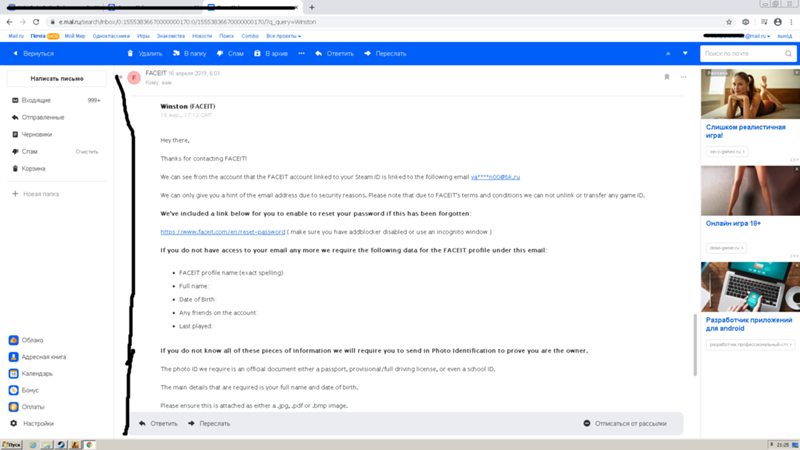The width and height of the screenshot is (800, 450).
Task: Create a Новая папка folder
Action: tap(36, 194)
